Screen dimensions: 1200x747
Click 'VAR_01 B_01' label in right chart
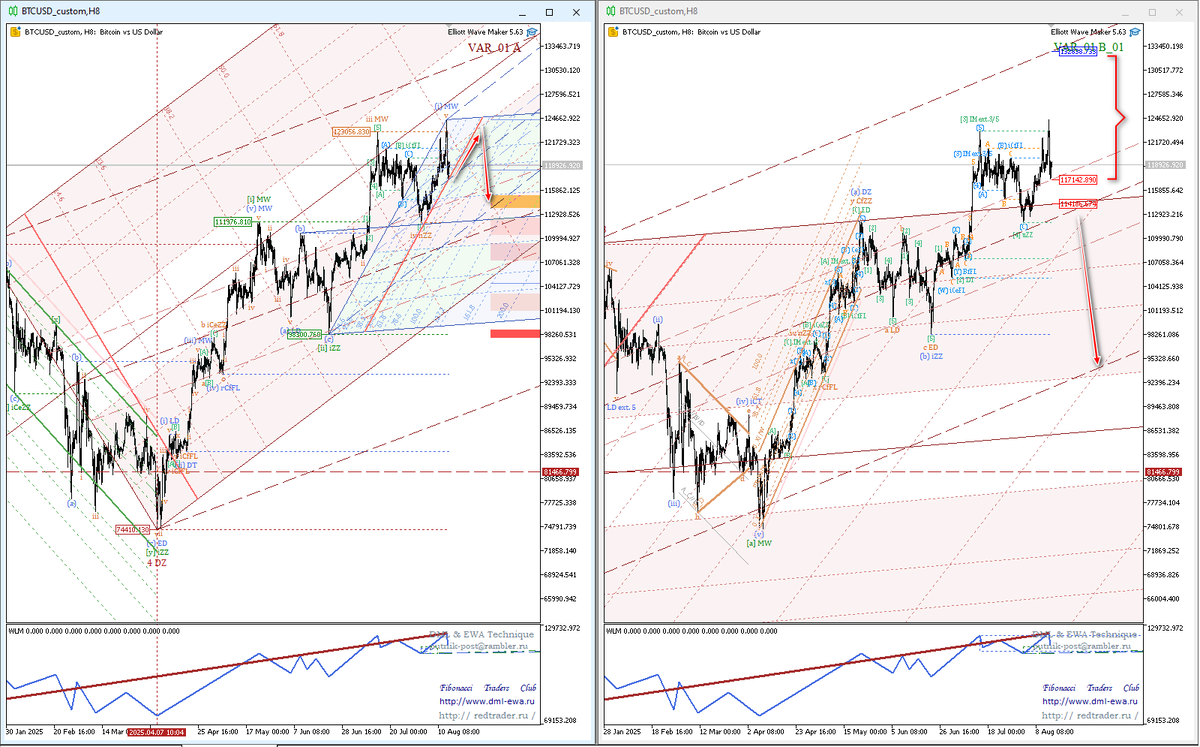tap(1089, 47)
